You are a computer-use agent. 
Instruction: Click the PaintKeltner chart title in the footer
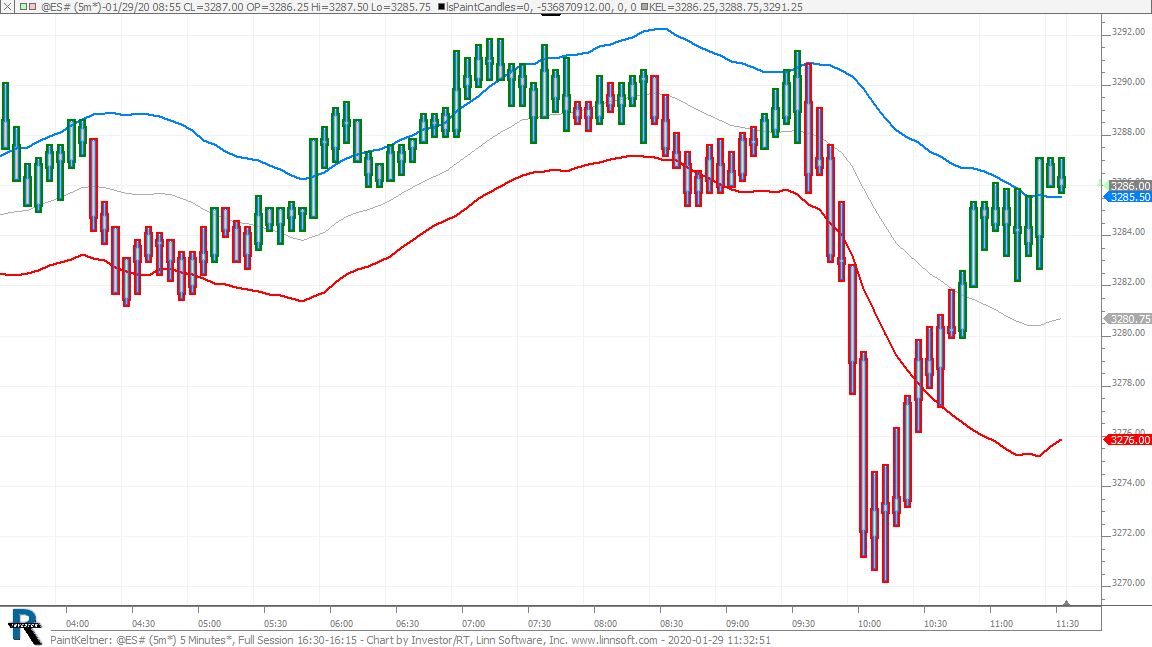pos(78,640)
